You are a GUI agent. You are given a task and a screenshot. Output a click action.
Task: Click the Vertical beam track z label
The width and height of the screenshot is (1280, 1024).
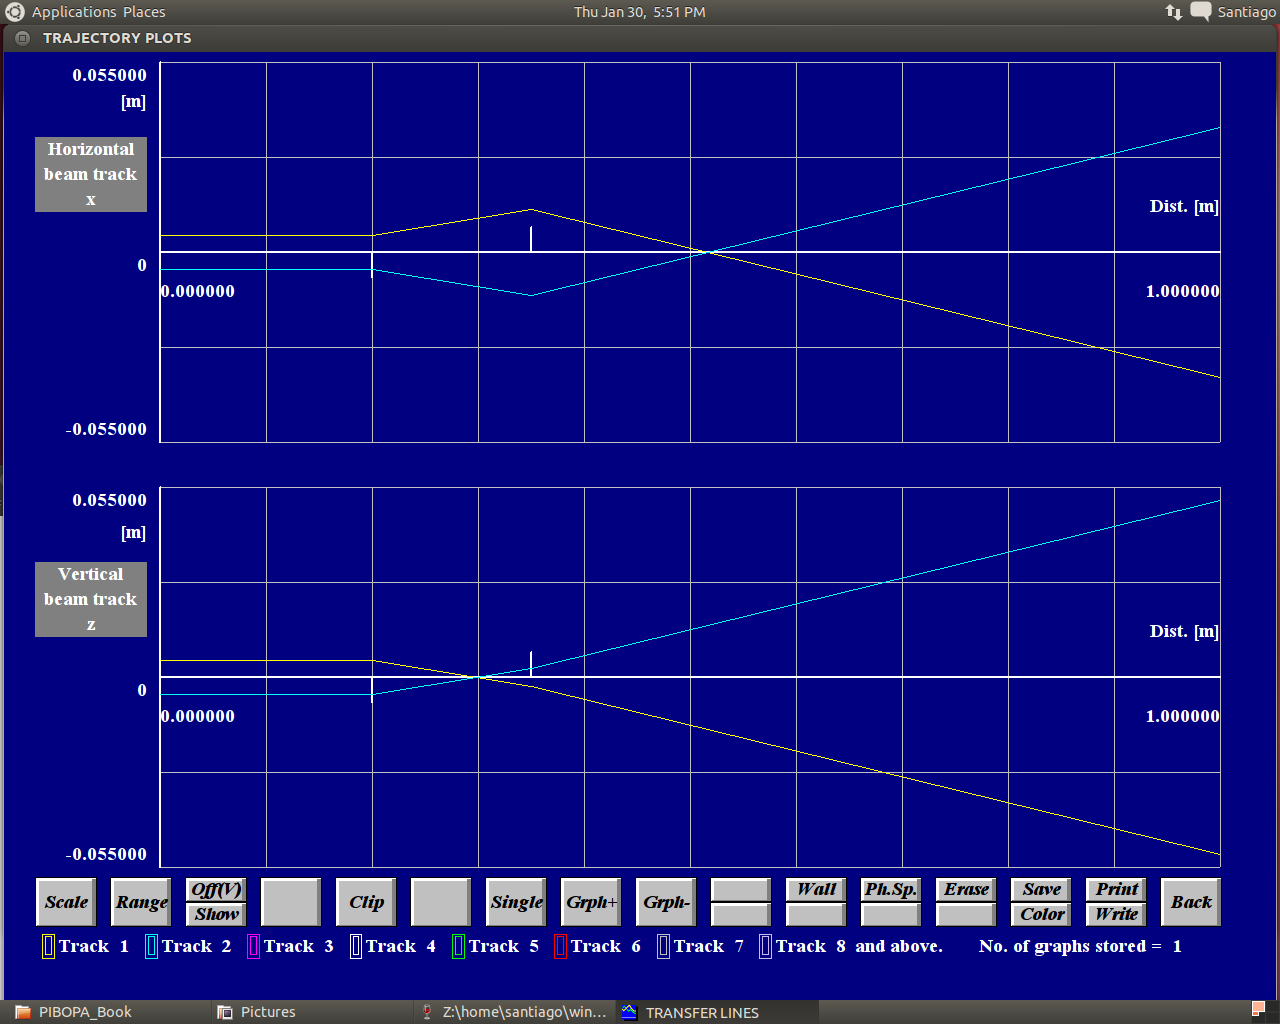(x=91, y=599)
